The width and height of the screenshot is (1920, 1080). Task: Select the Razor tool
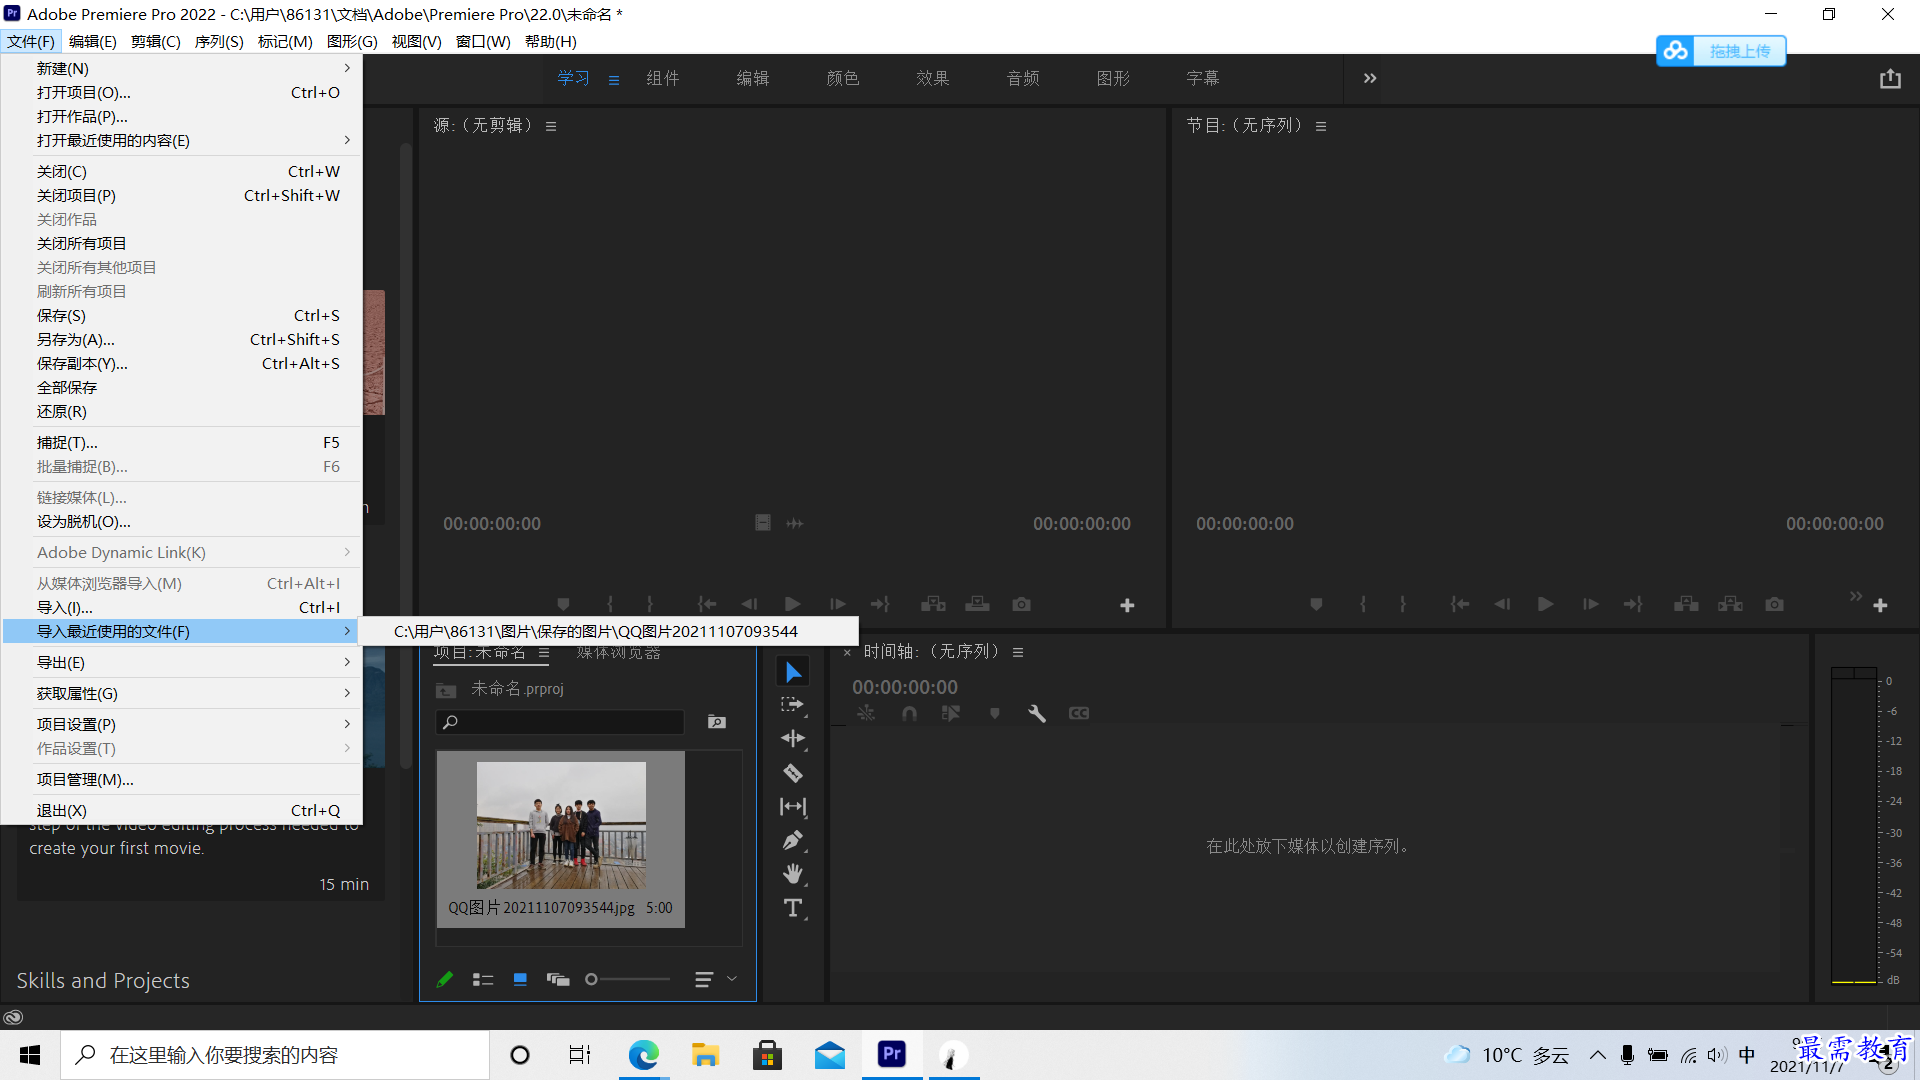tap(793, 773)
